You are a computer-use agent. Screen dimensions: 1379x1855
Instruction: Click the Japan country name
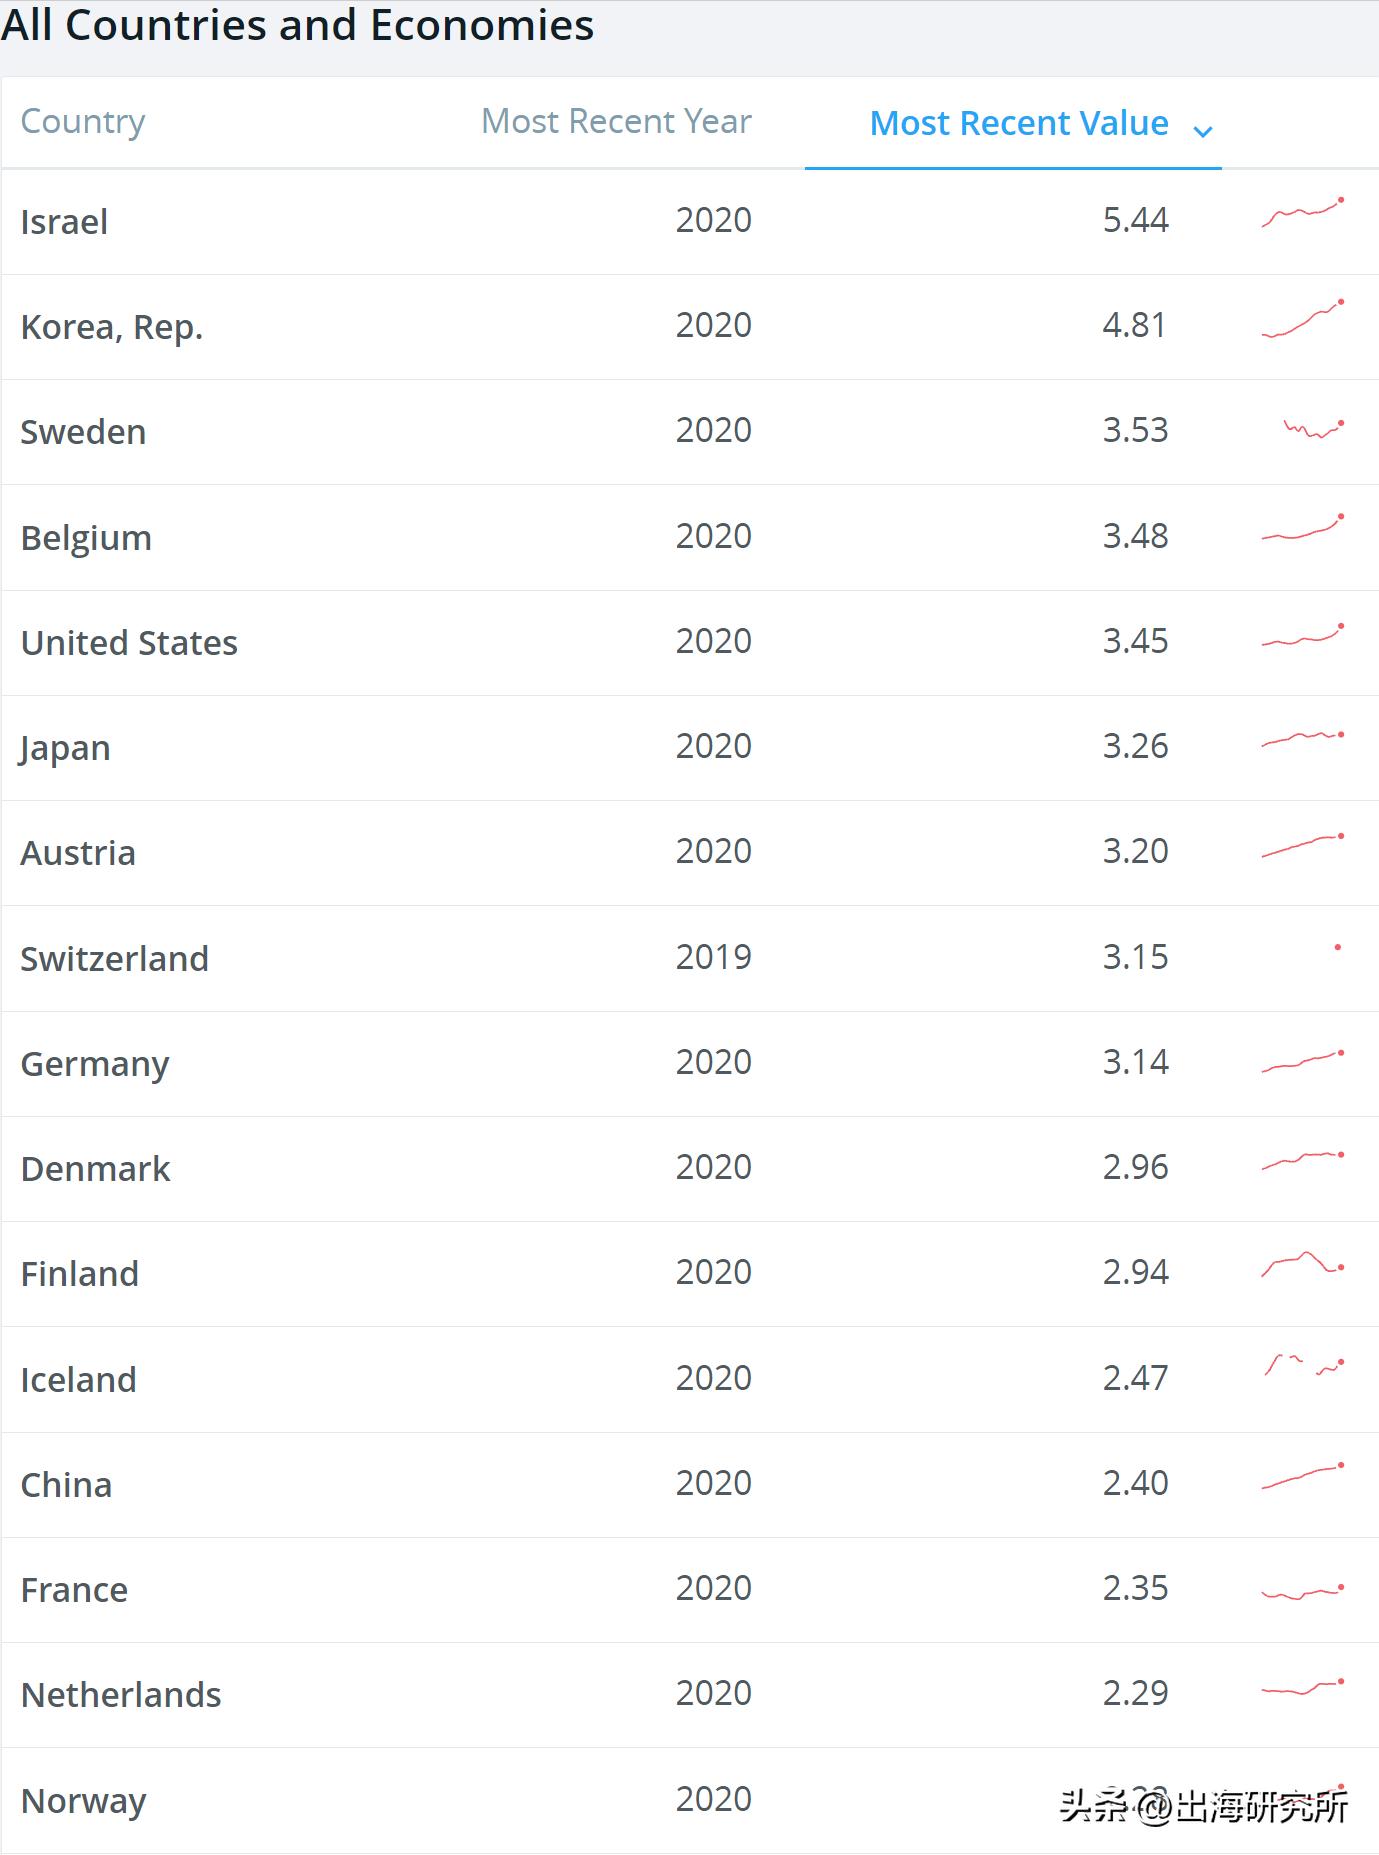pyautogui.click(x=65, y=748)
